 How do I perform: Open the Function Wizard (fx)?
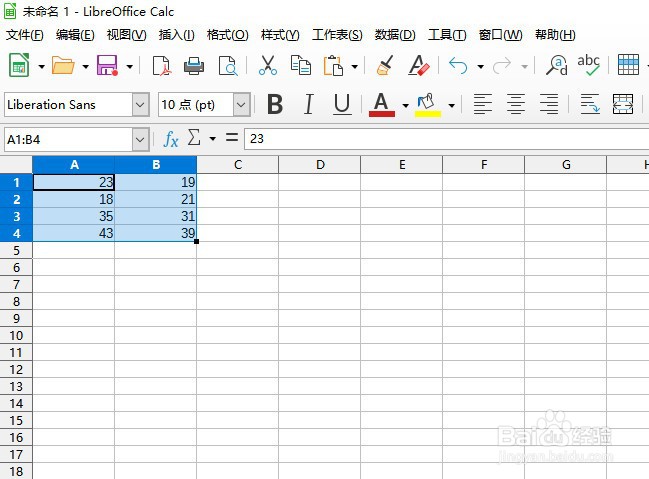(171, 139)
